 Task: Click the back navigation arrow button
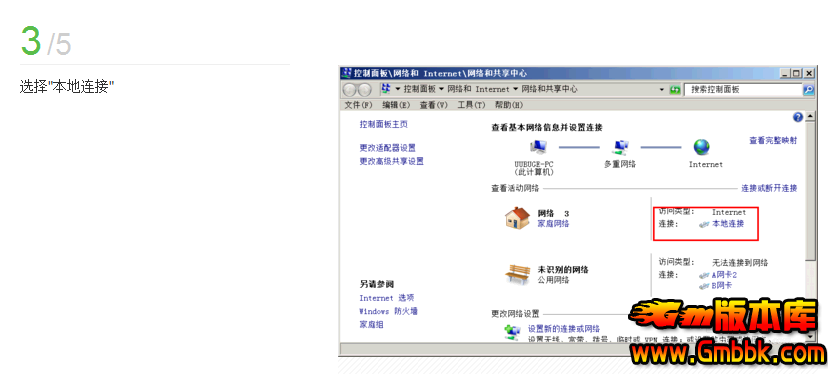(350, 89)
